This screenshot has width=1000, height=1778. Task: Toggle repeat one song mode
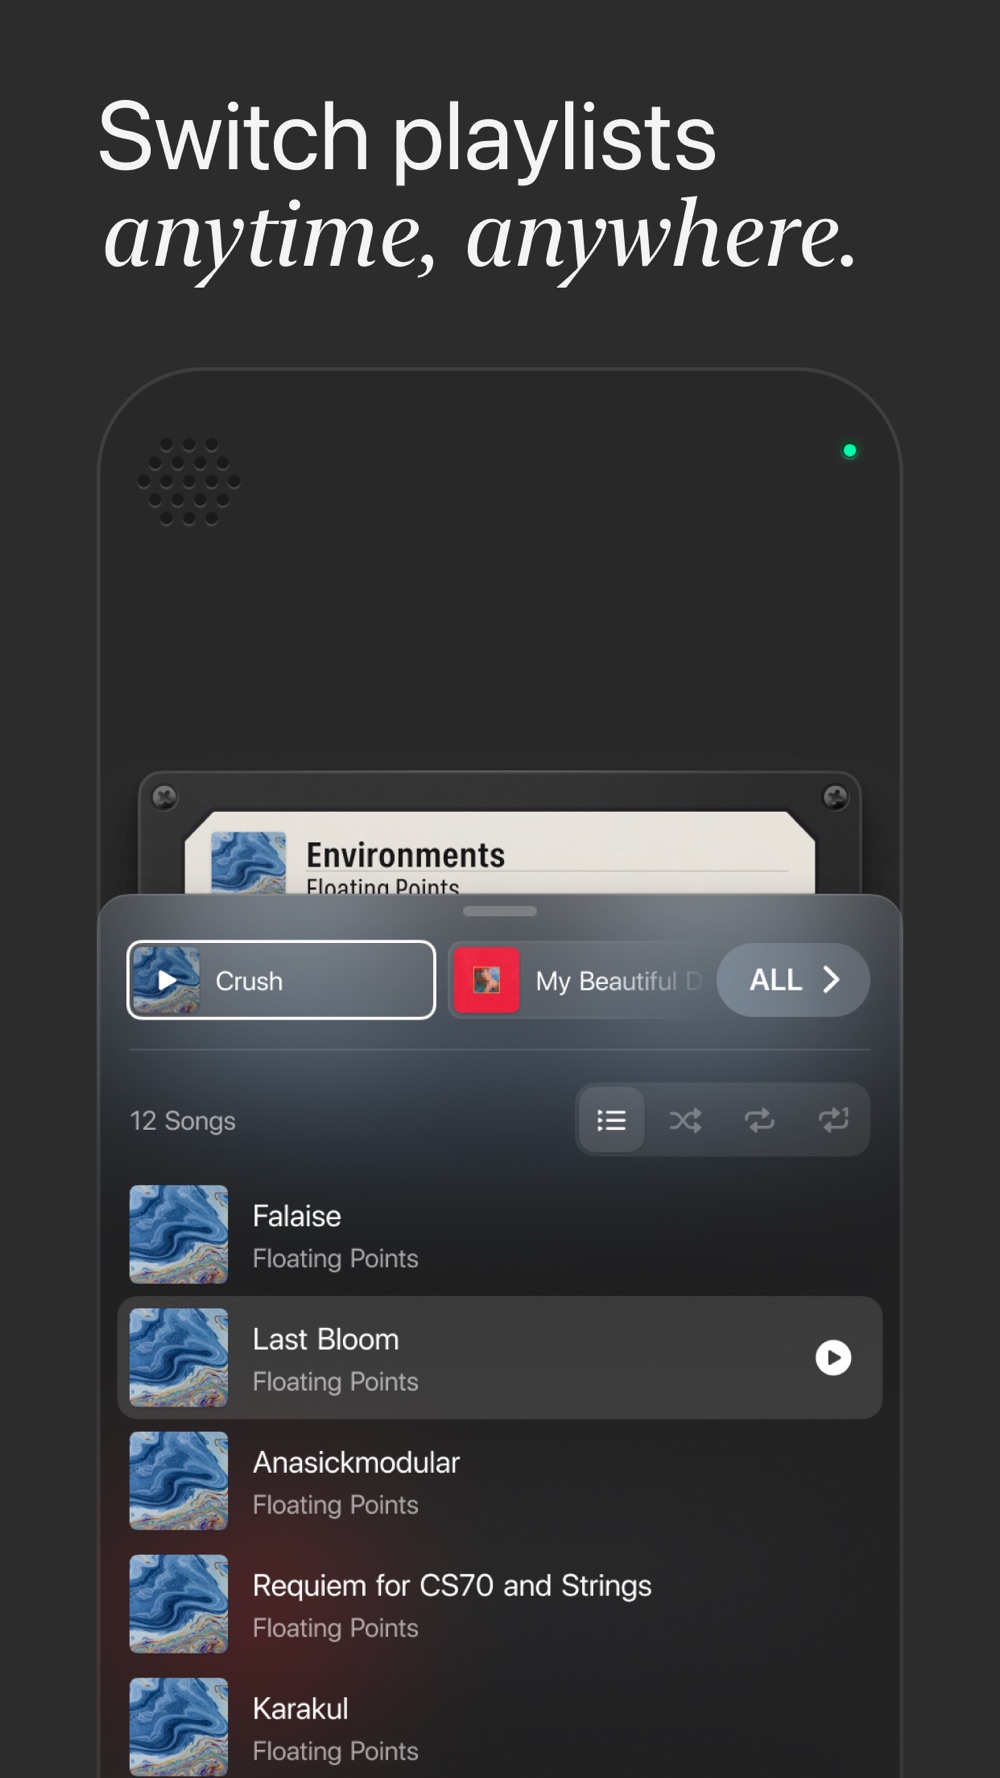click(833, 1120)
